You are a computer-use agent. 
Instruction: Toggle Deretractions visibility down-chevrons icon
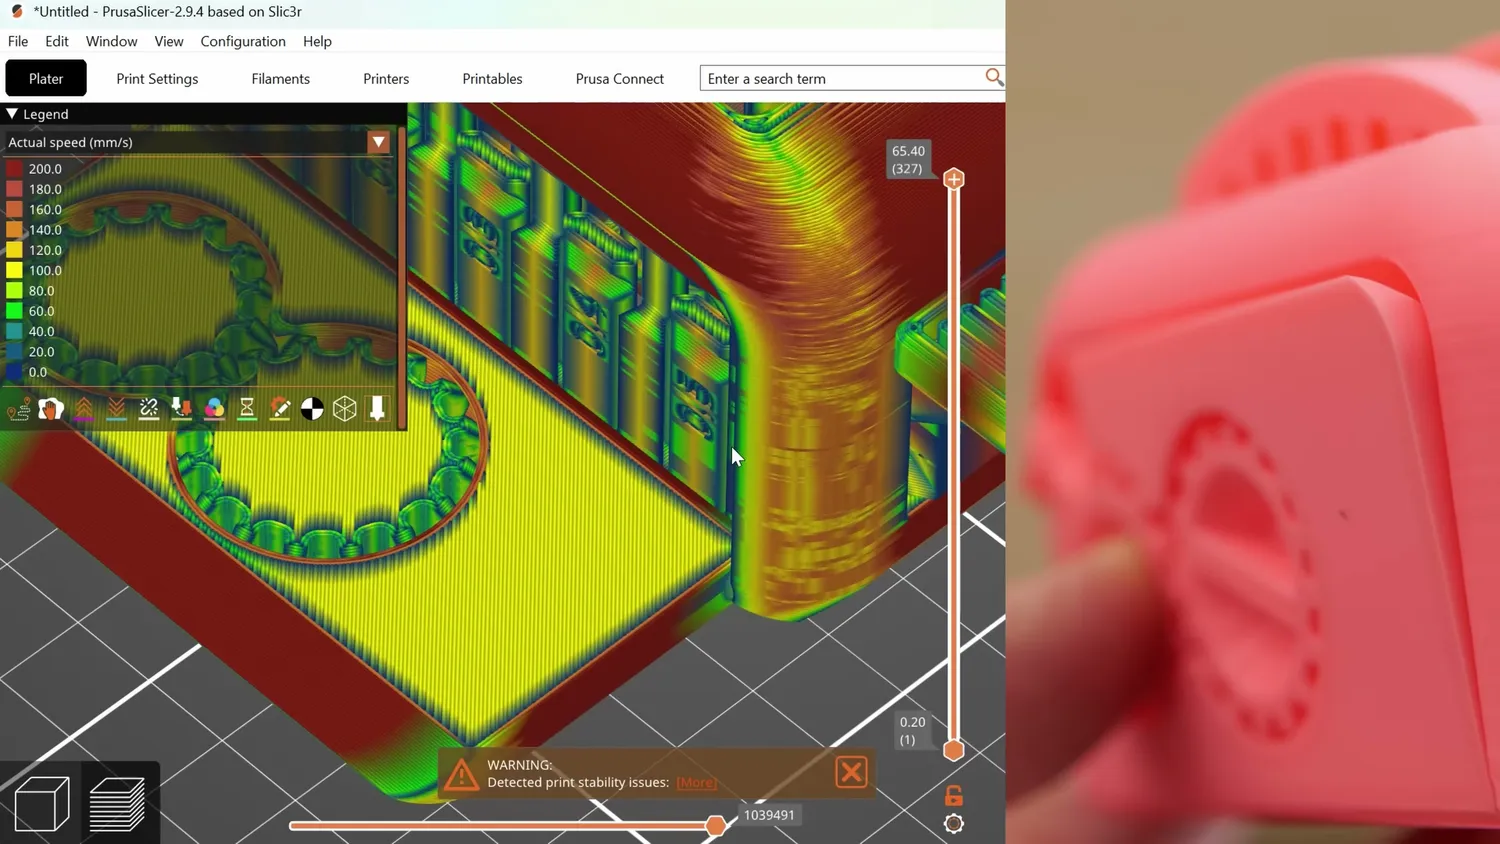coord(116,409)
